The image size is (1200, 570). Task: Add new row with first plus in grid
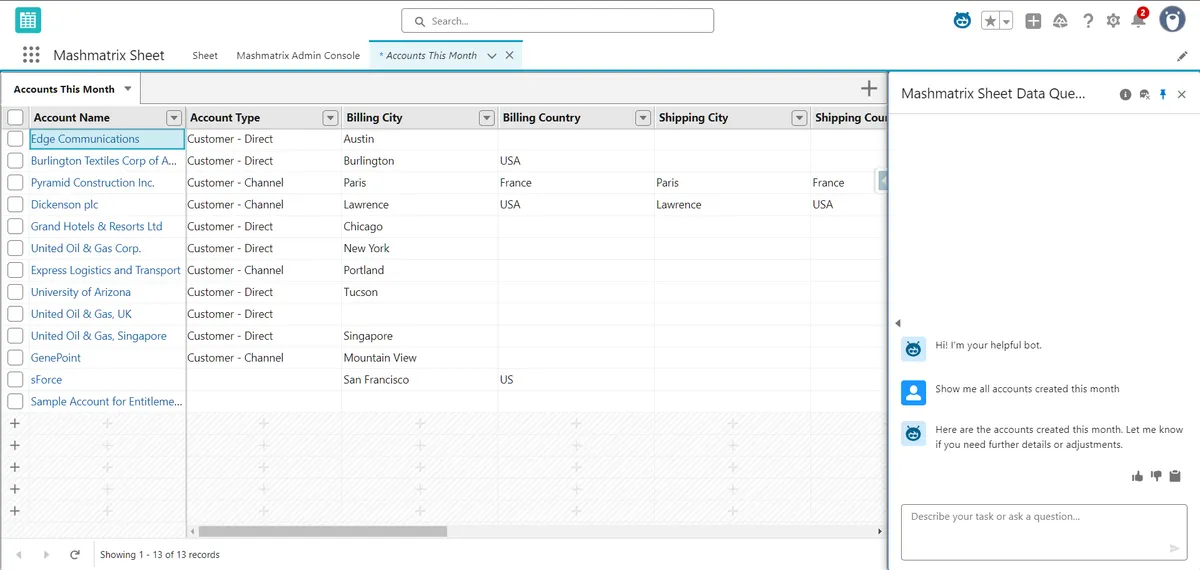pos(15,423)
